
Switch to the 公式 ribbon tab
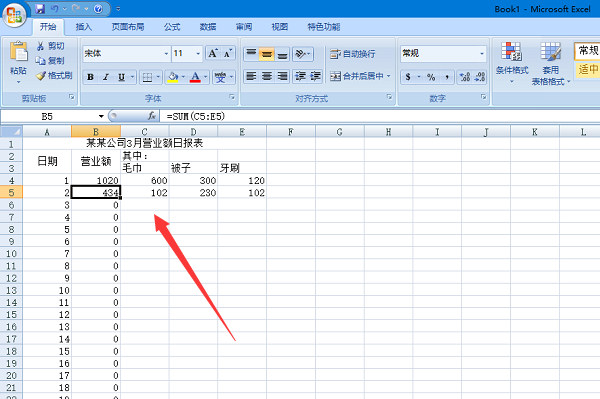click(x=172, y=27)
